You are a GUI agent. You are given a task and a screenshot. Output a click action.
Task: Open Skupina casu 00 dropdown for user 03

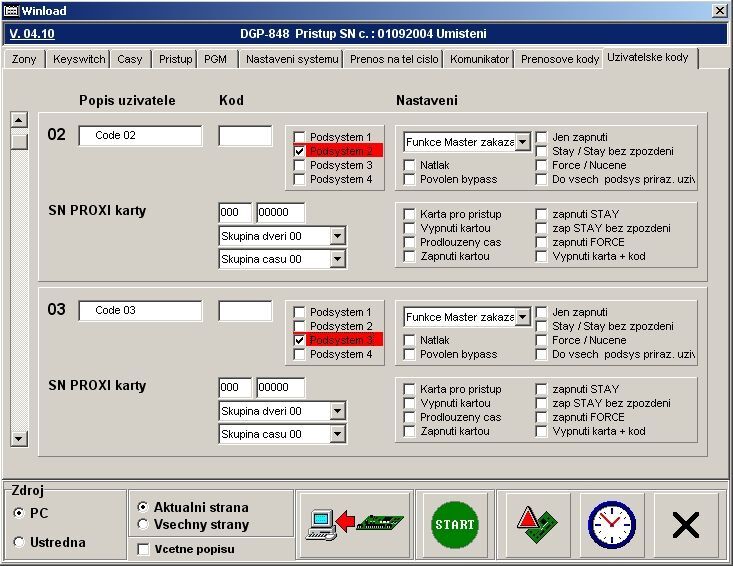[x=337, y=434]
